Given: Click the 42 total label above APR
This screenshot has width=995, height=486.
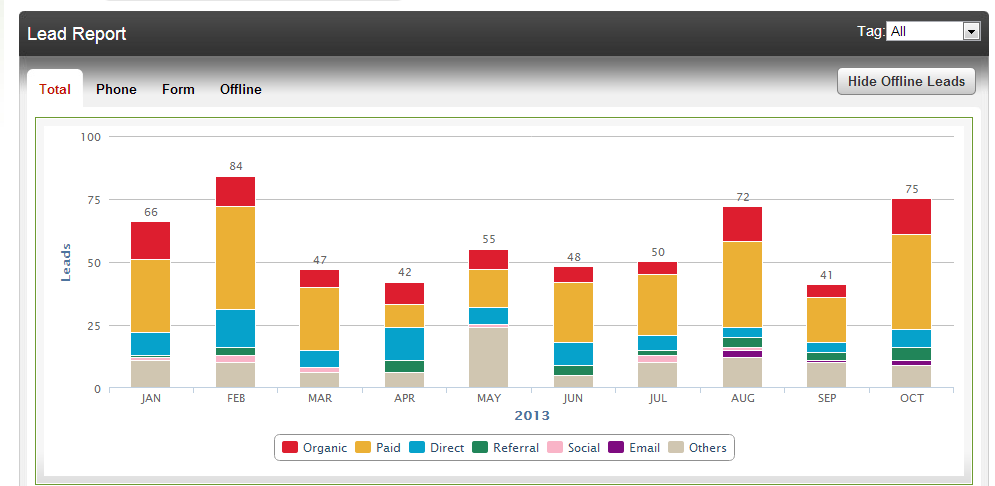Looking at the screenshot, I should click(x=404, y=272).
